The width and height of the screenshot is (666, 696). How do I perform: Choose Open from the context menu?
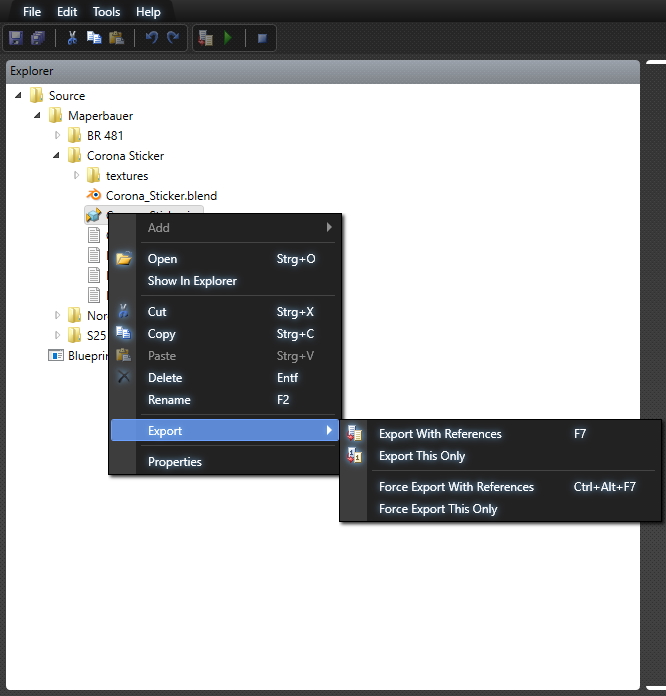(x=225, y=259)
